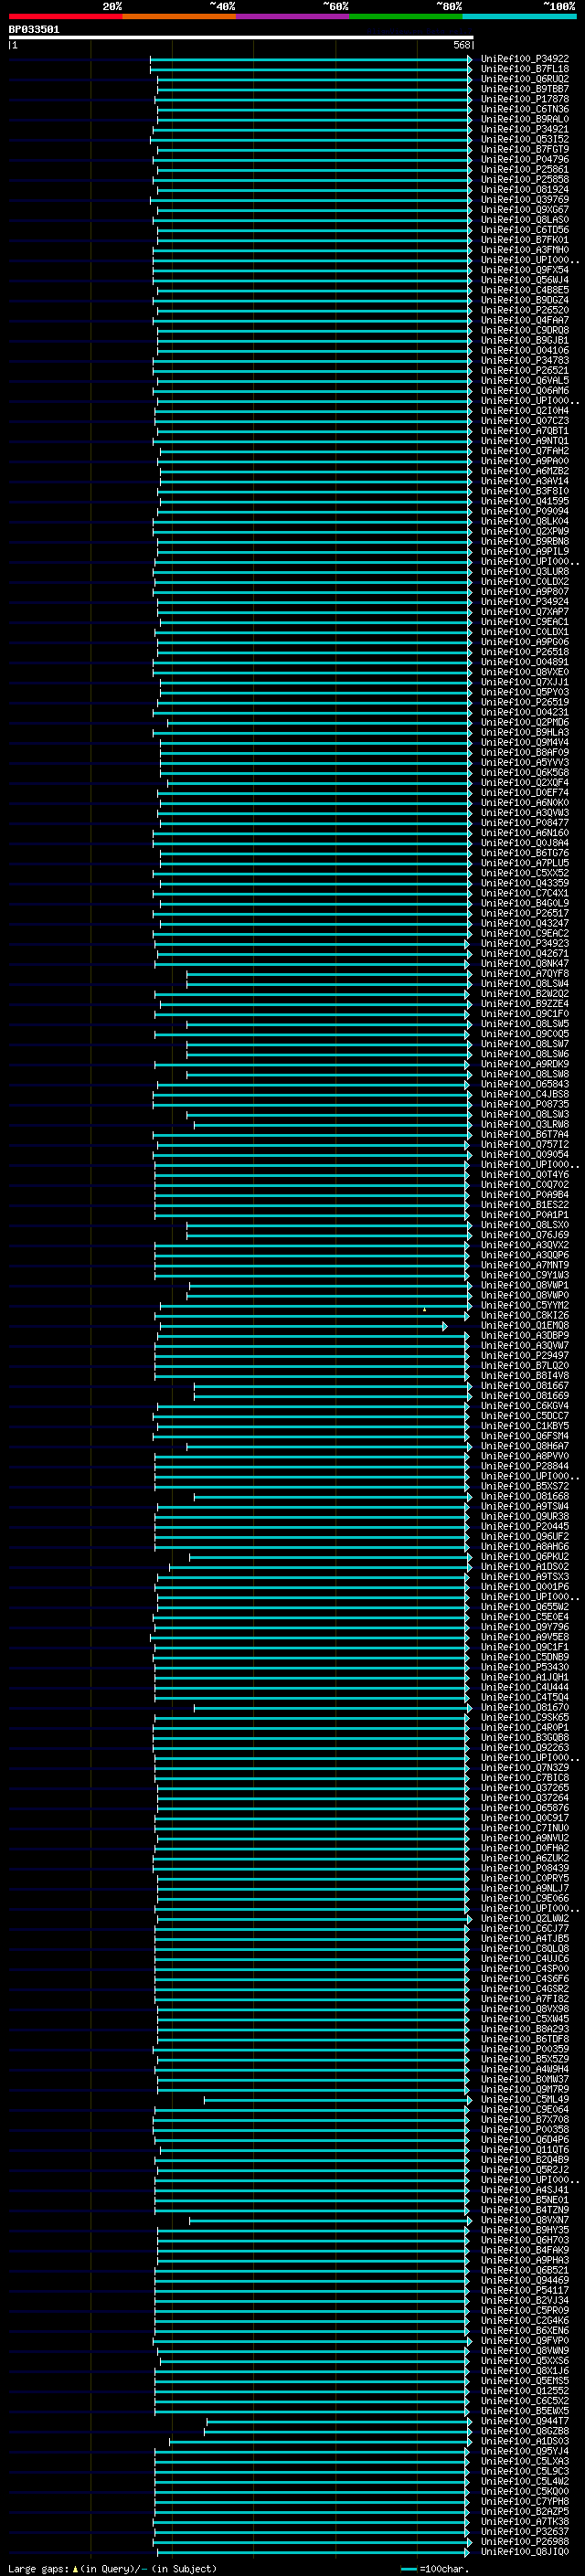Image resolution: width=585 pixels, height=2576 pixels.
Task: Select hit label UniRef100_C4B8E5
Action: coord(524,290)
